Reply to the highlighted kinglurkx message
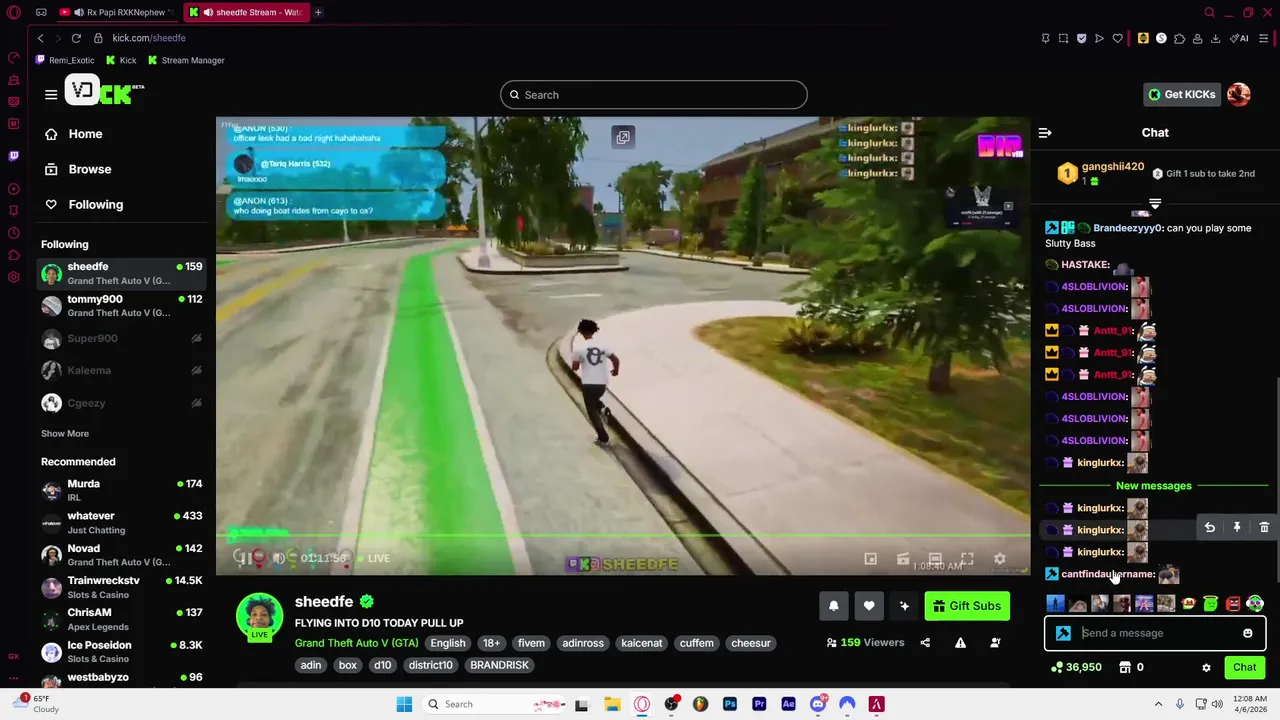Viewport: 1280px width, 720px height. pyautogui.click(x=1210, y=527)
